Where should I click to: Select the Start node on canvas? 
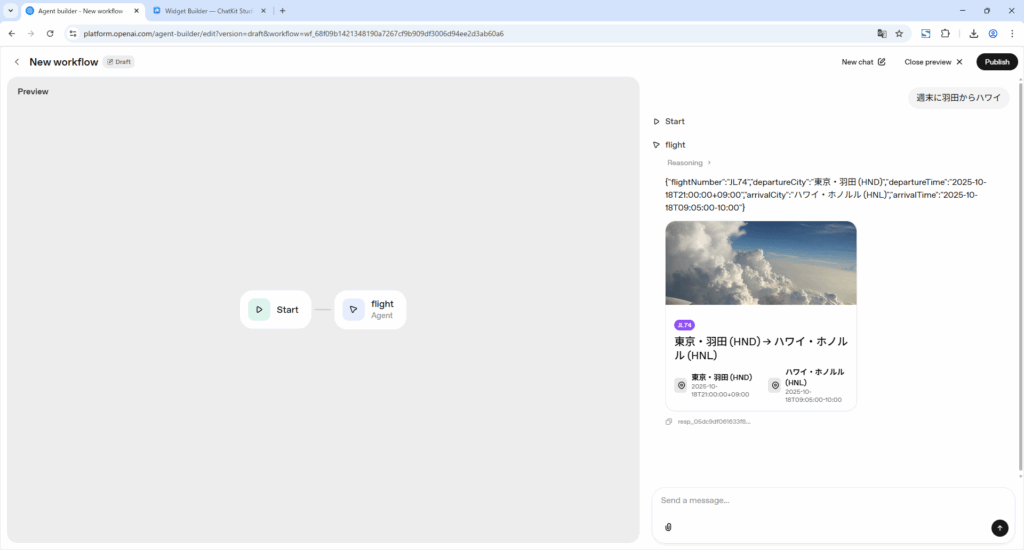(275, 310)
